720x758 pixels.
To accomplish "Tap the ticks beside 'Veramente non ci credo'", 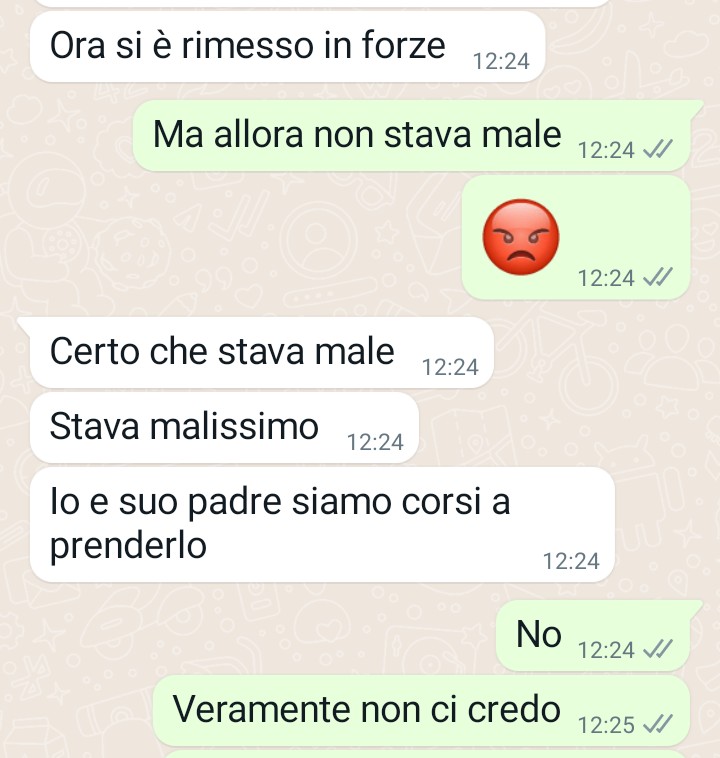I will pyautogui.click(x=658, y=724).
